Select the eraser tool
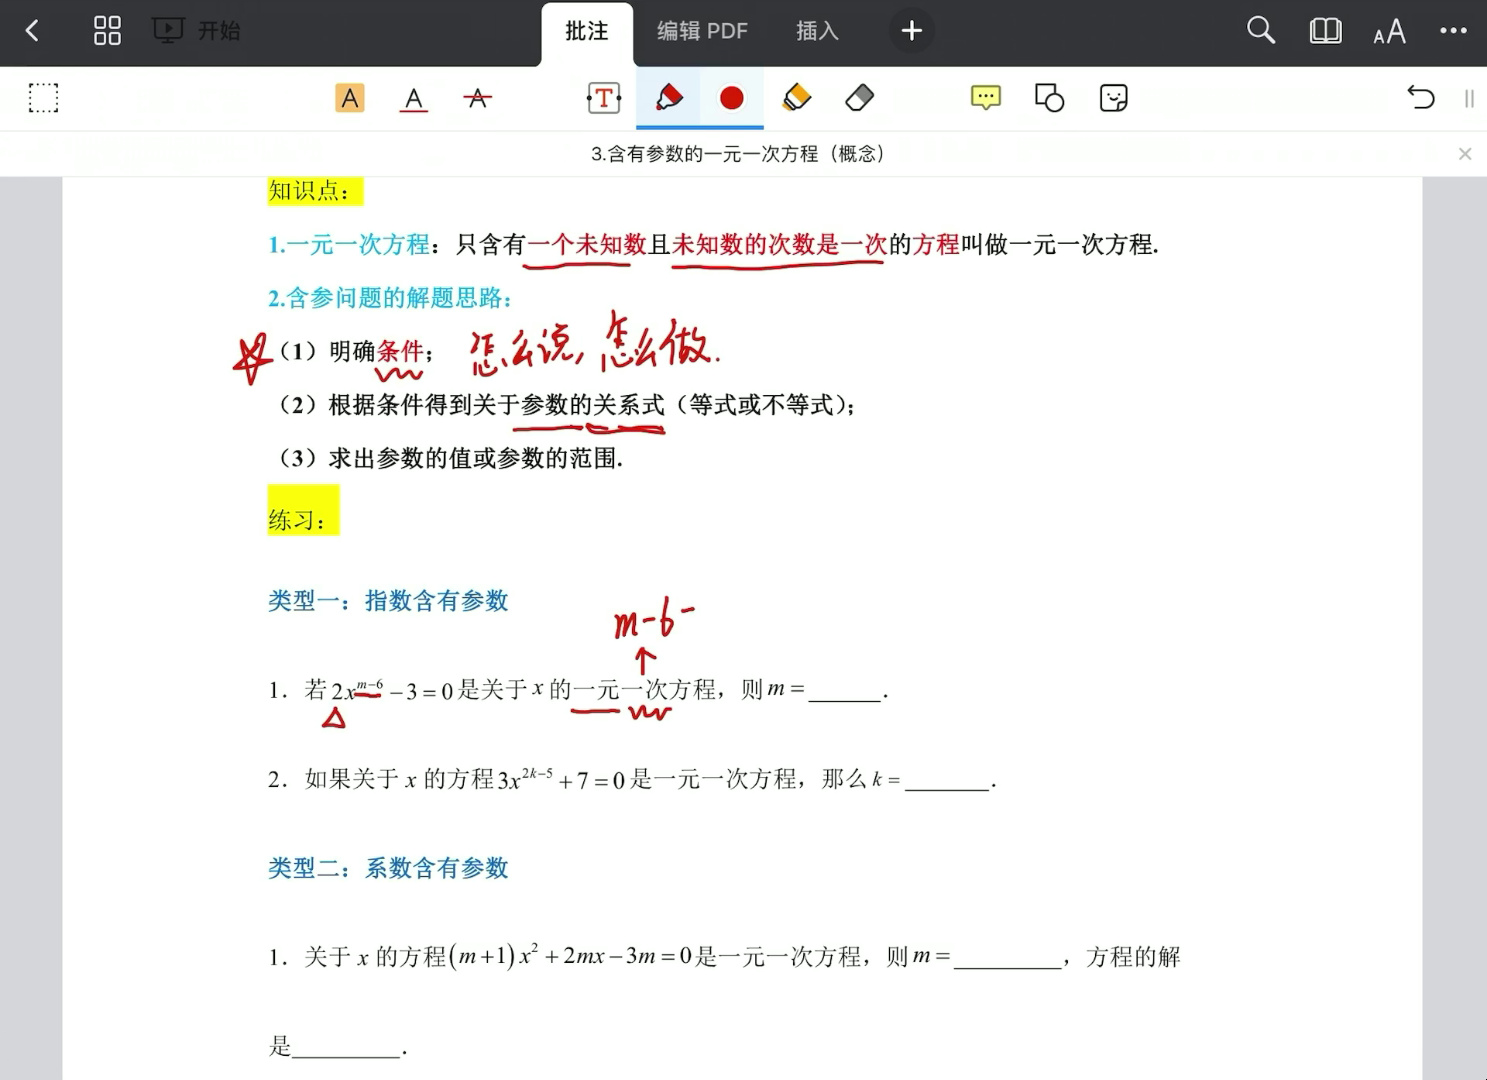This screenshot has height=1080, width=1487. pos(858,98)
